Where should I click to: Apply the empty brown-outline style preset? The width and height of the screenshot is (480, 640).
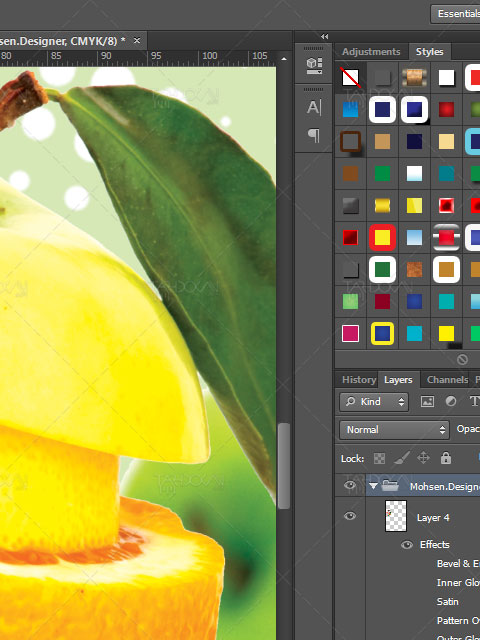[x=350, y=142]
